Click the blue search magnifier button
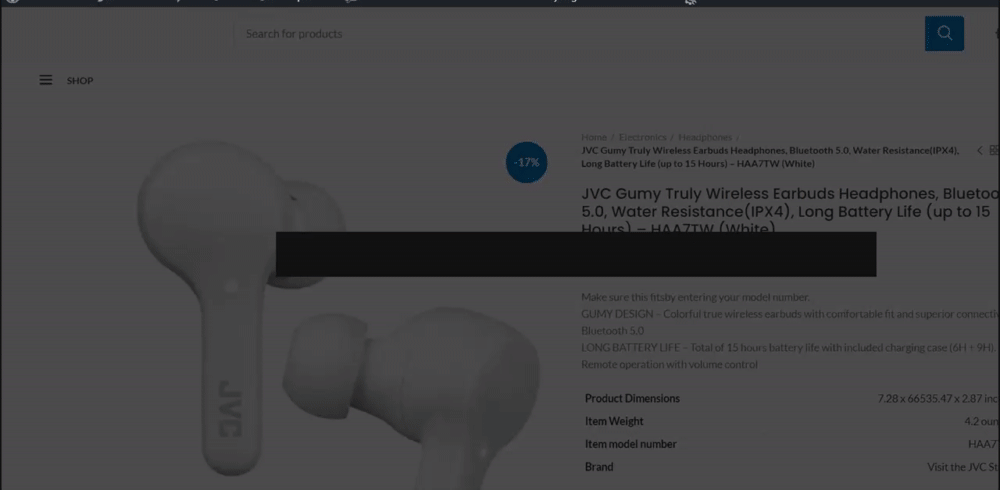 pyautogui.click(x=944, y=33)
